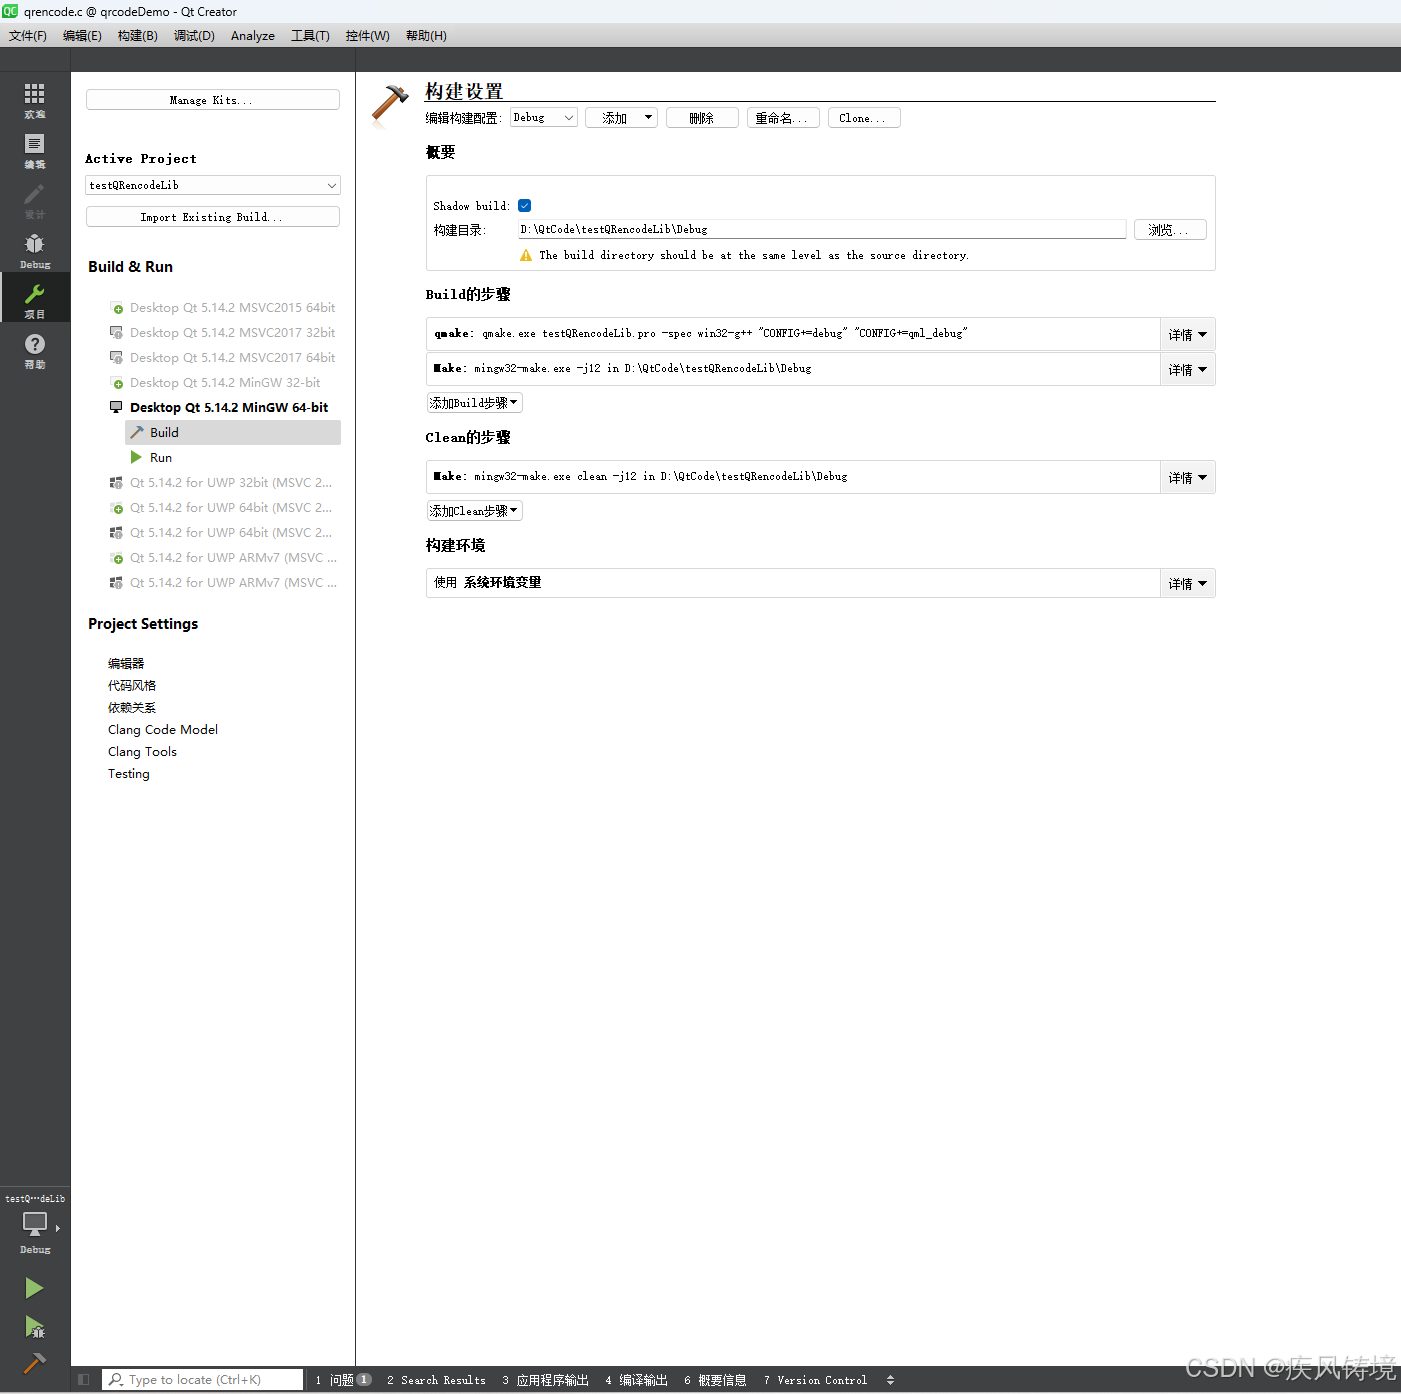Open the 问题 output pane
The height and width of the screenshot is (1394, 1401).
(x=343, y=1380)
